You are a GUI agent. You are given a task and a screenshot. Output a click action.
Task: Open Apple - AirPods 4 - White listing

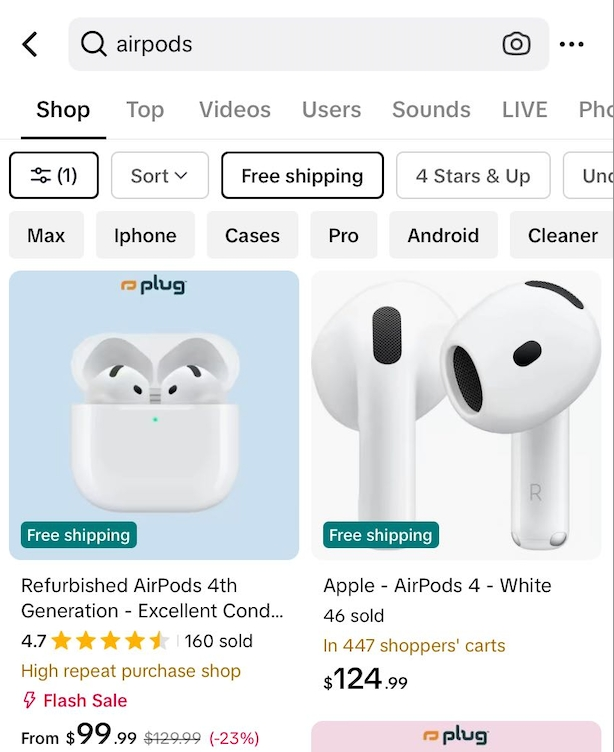pyautogui.click(x=437, y=585)
